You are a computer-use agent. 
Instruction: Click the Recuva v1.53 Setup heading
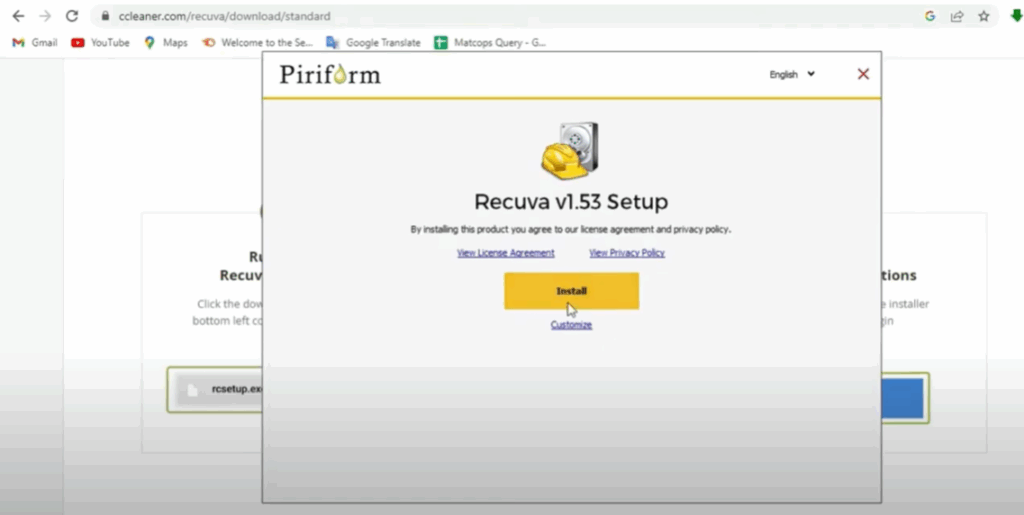pos(571,202)
